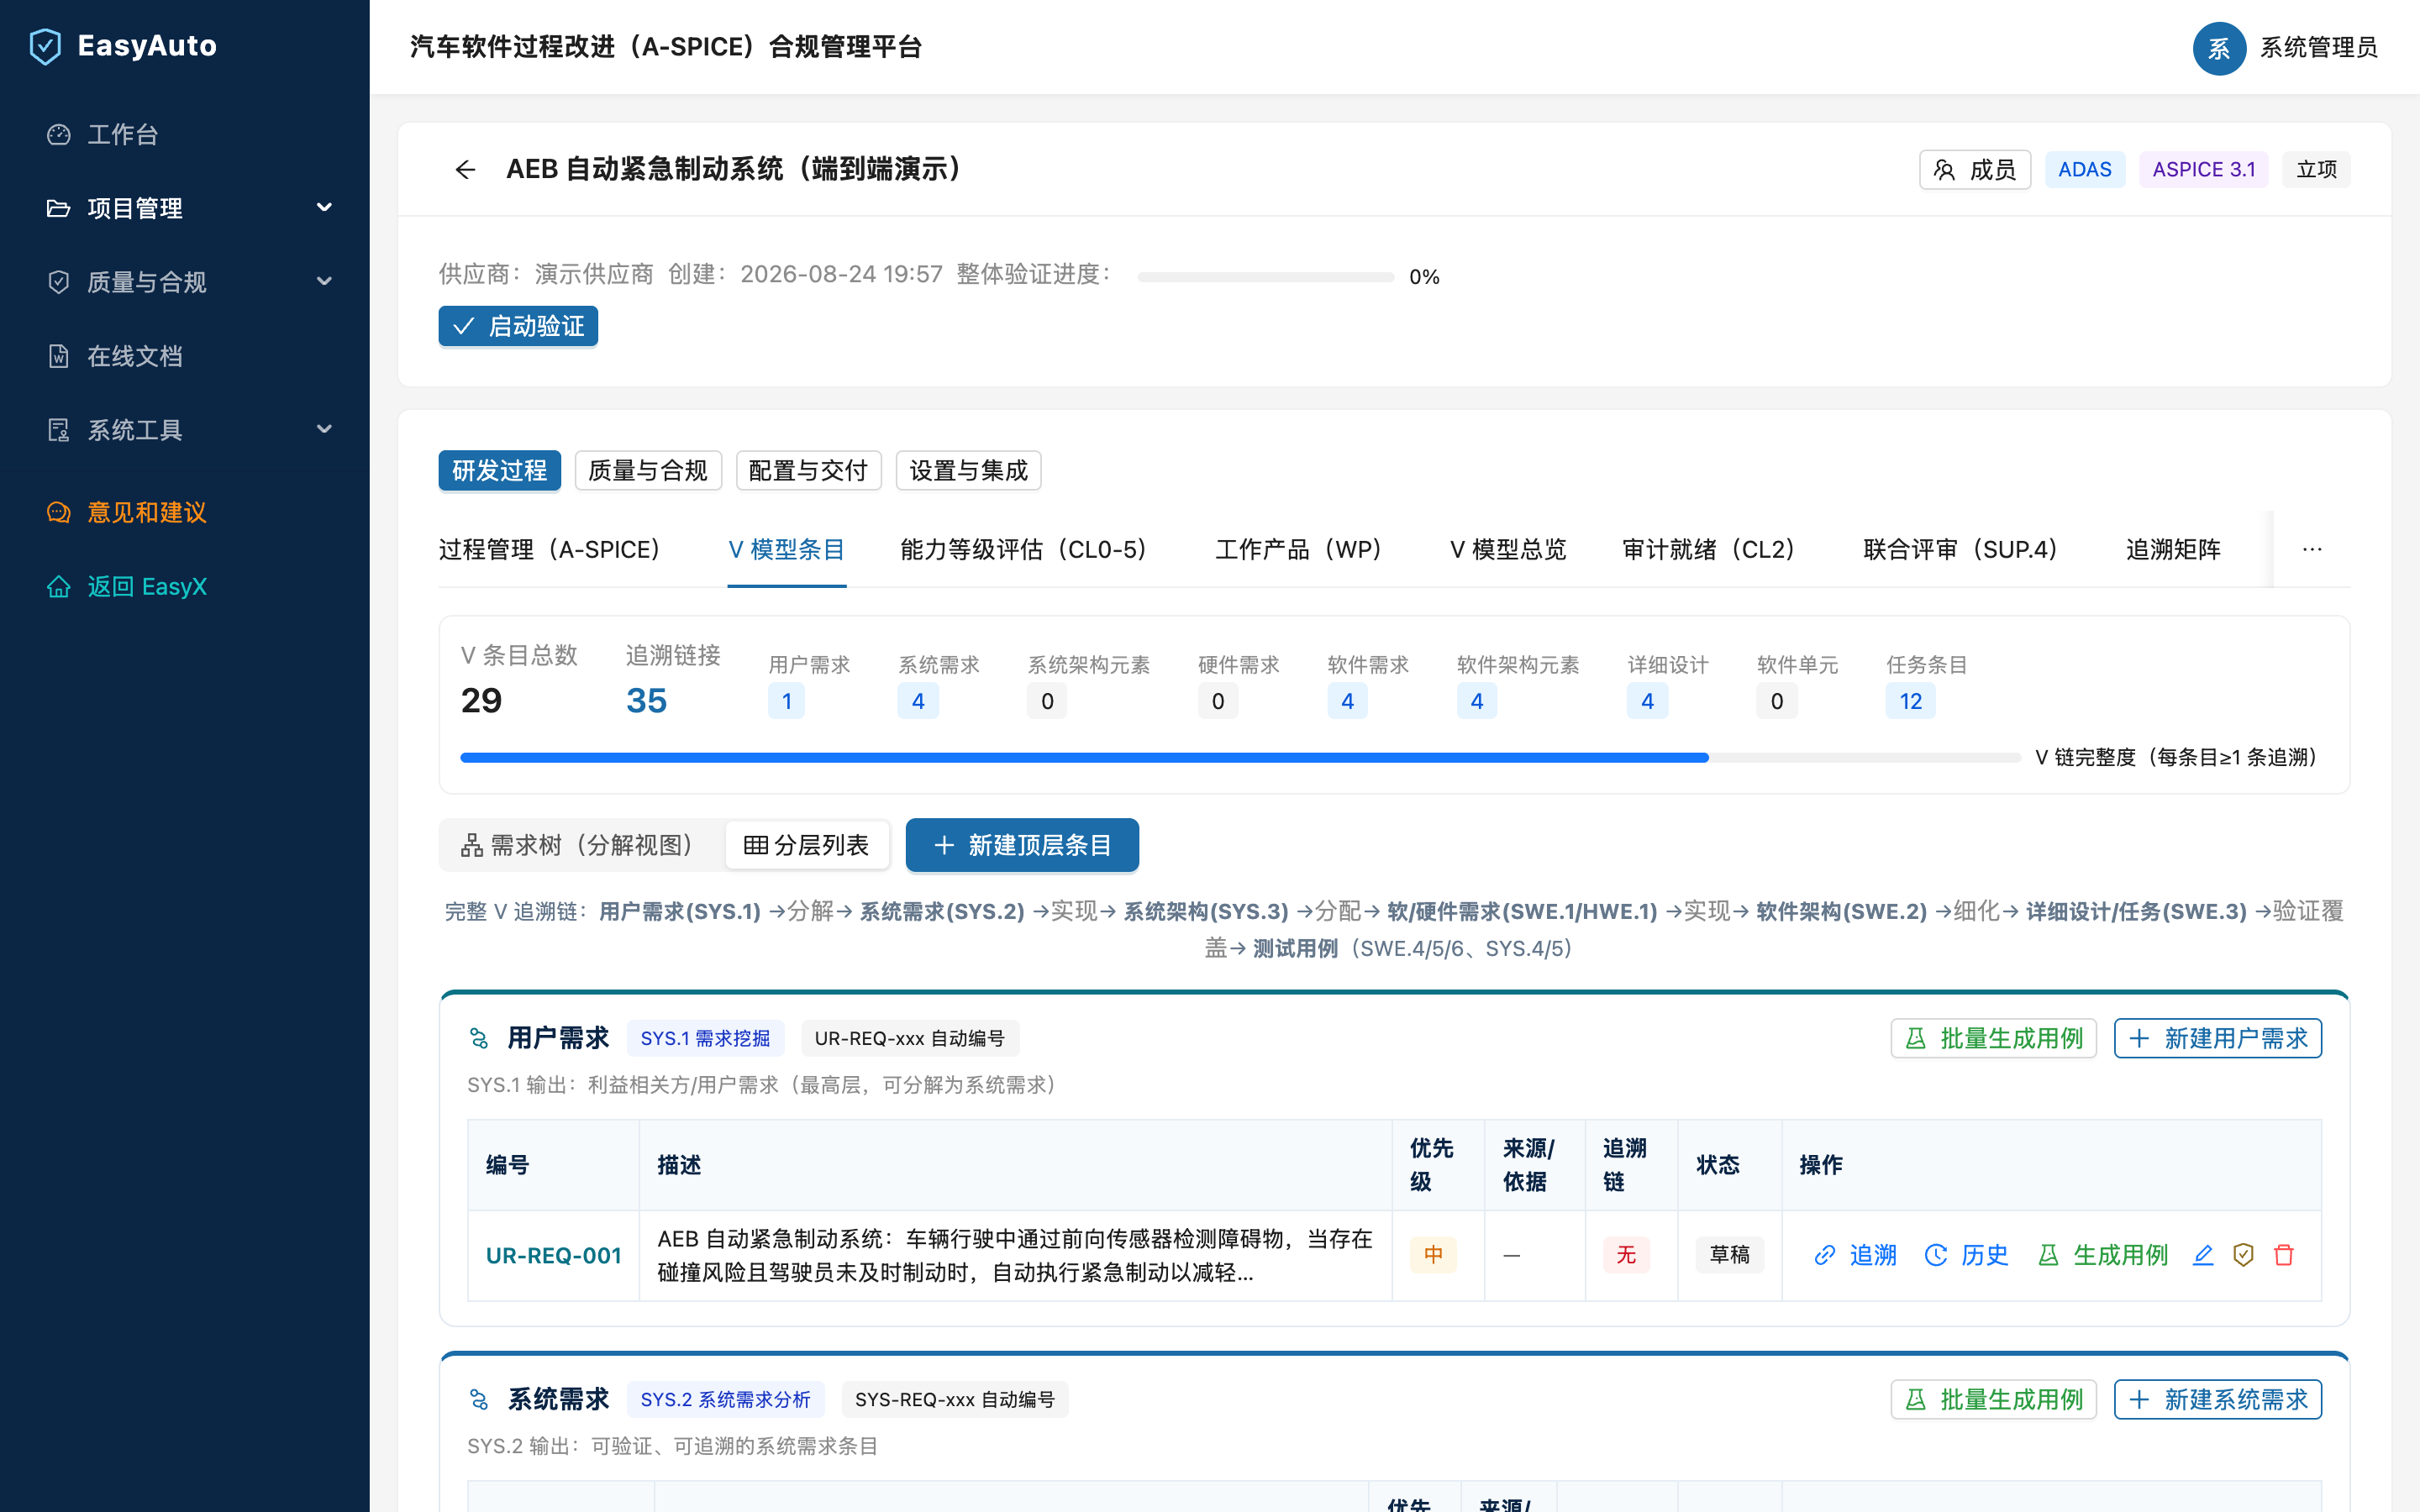The height and width of the screenshot is (1512, 2420).
Task: Select the 研发过程 category toggle
Action: pyautogui.click(x=500, y=471)
